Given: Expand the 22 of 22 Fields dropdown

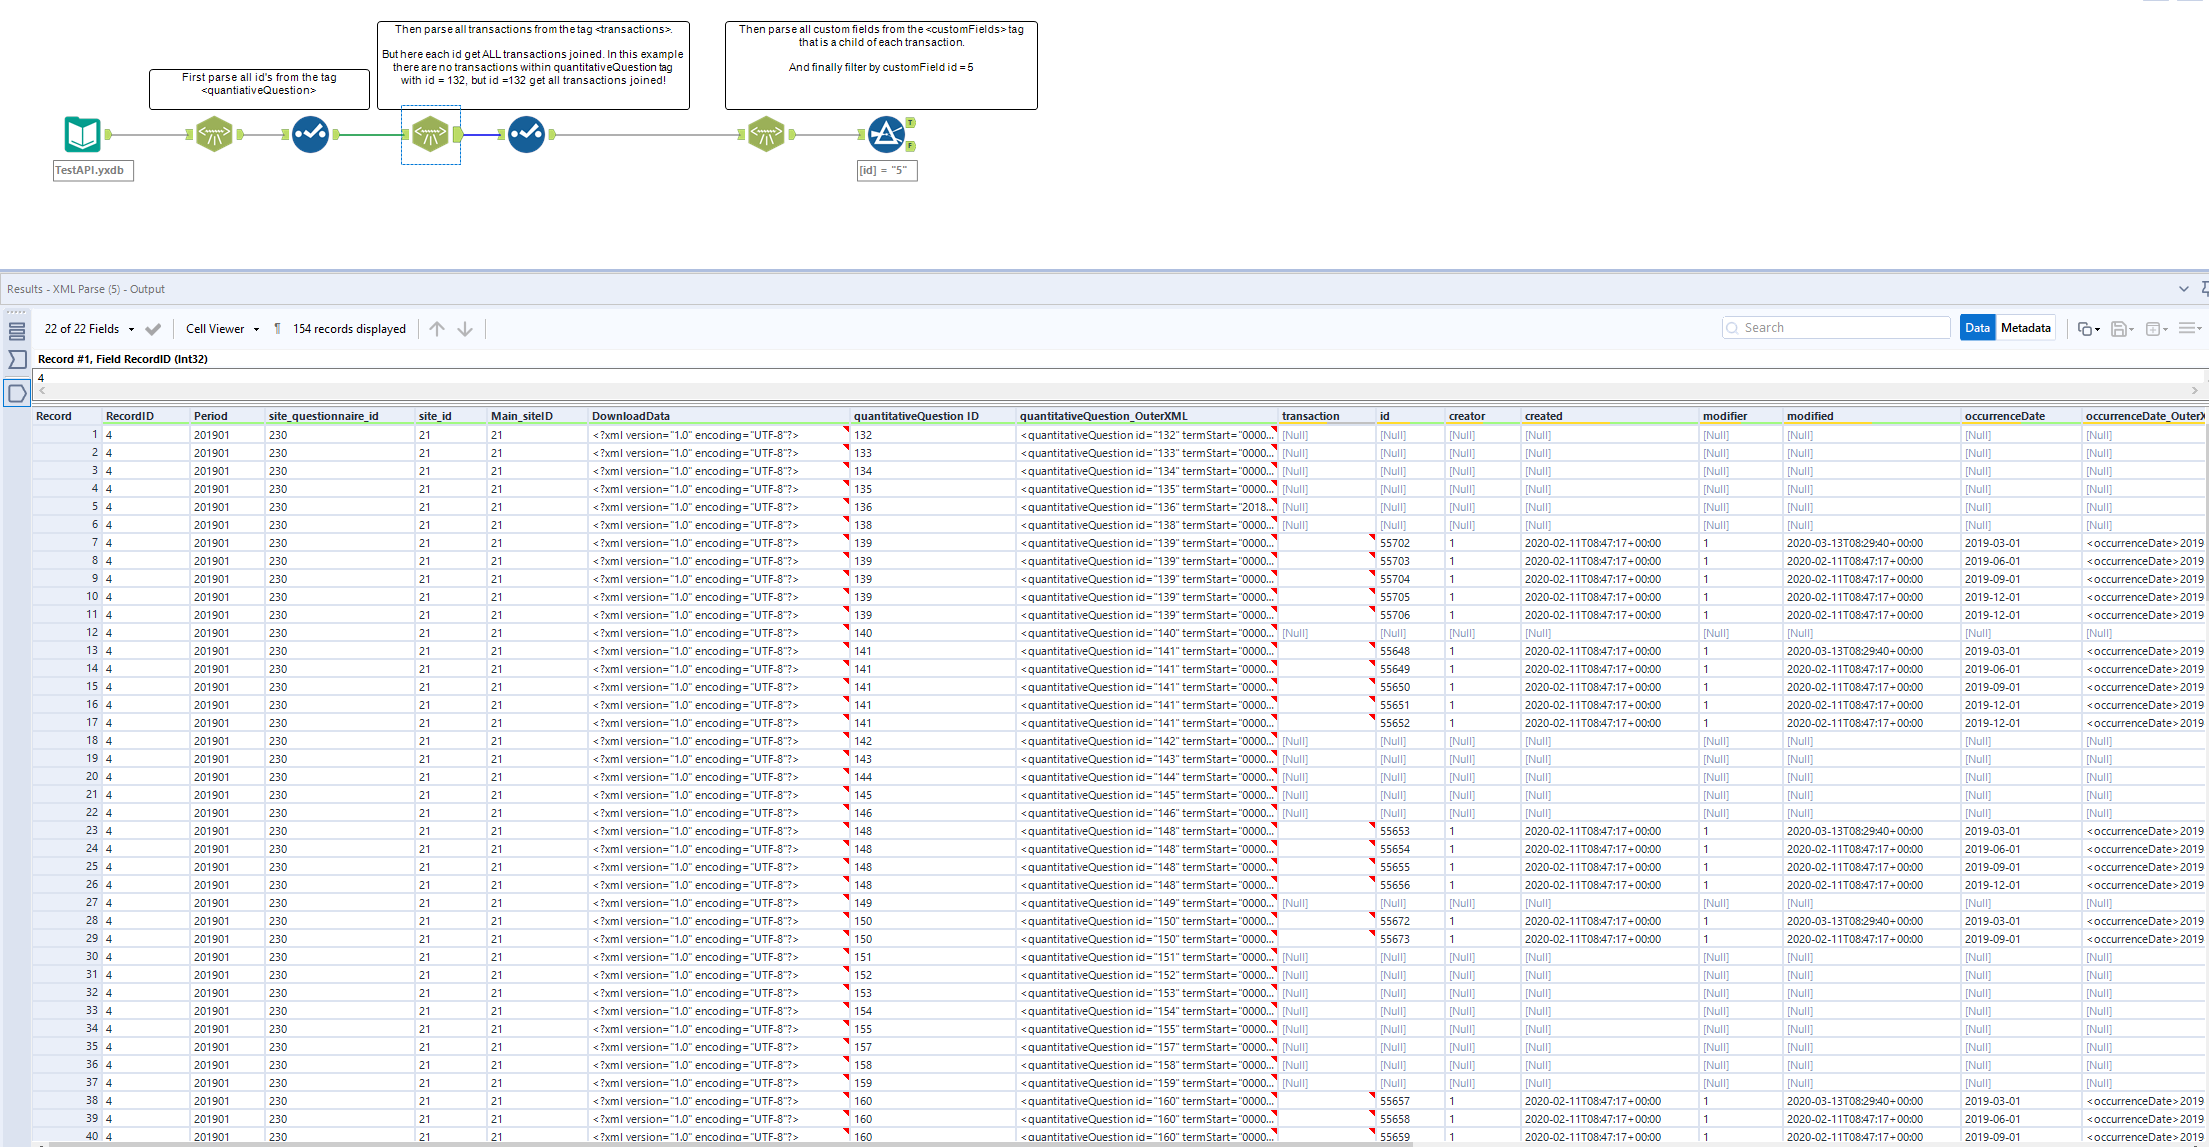Looking at the screenshot, I should (x=89, y=329).
